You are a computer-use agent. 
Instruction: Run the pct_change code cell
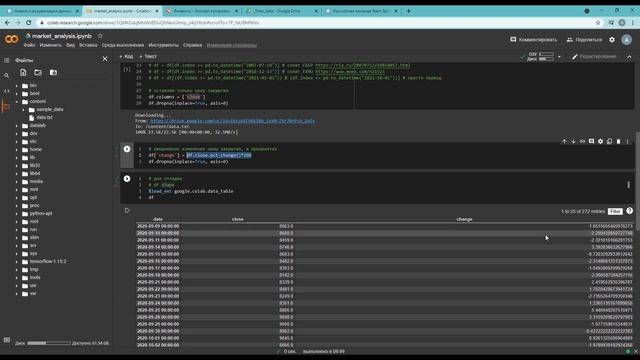[x=127, y=149]
